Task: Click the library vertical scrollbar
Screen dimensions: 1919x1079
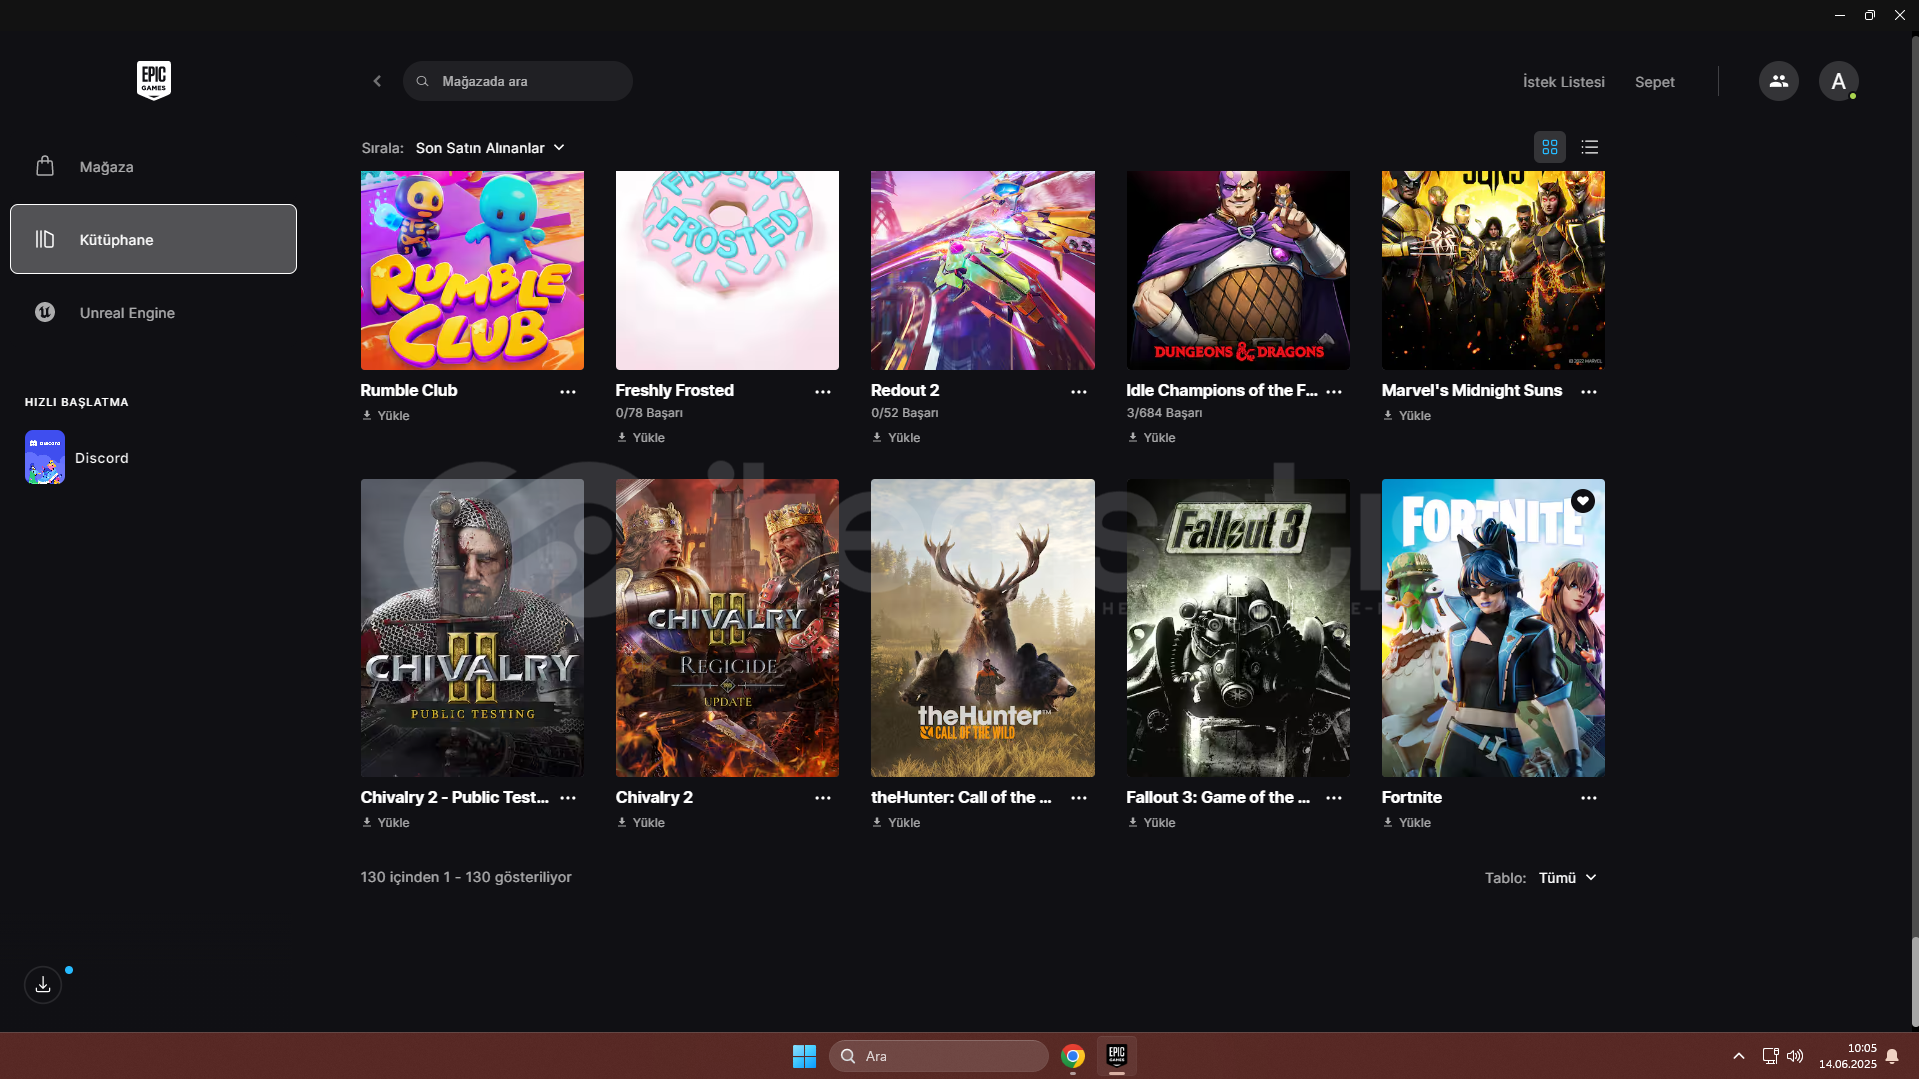Action: [x=1914, y=981]
